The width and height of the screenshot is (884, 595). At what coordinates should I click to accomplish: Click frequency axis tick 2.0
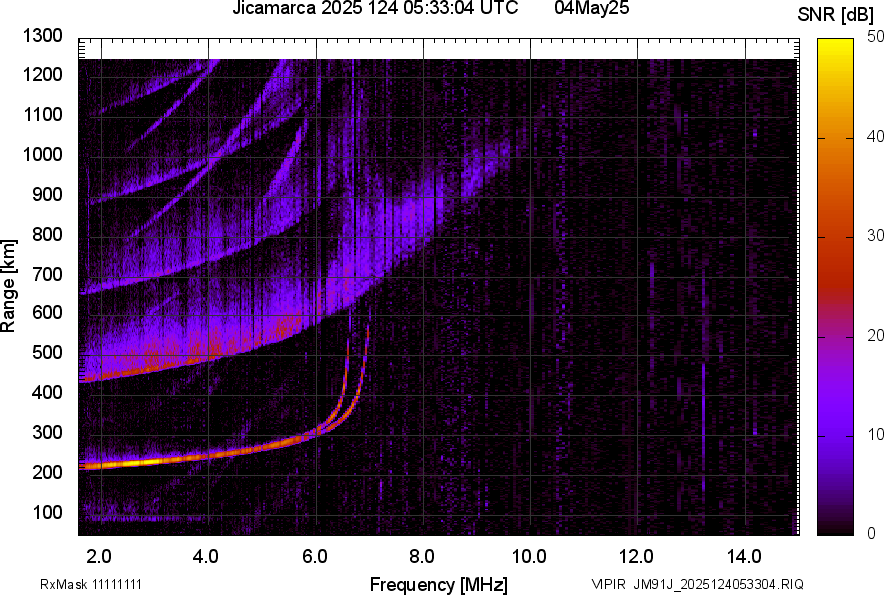tap(98, 557)
